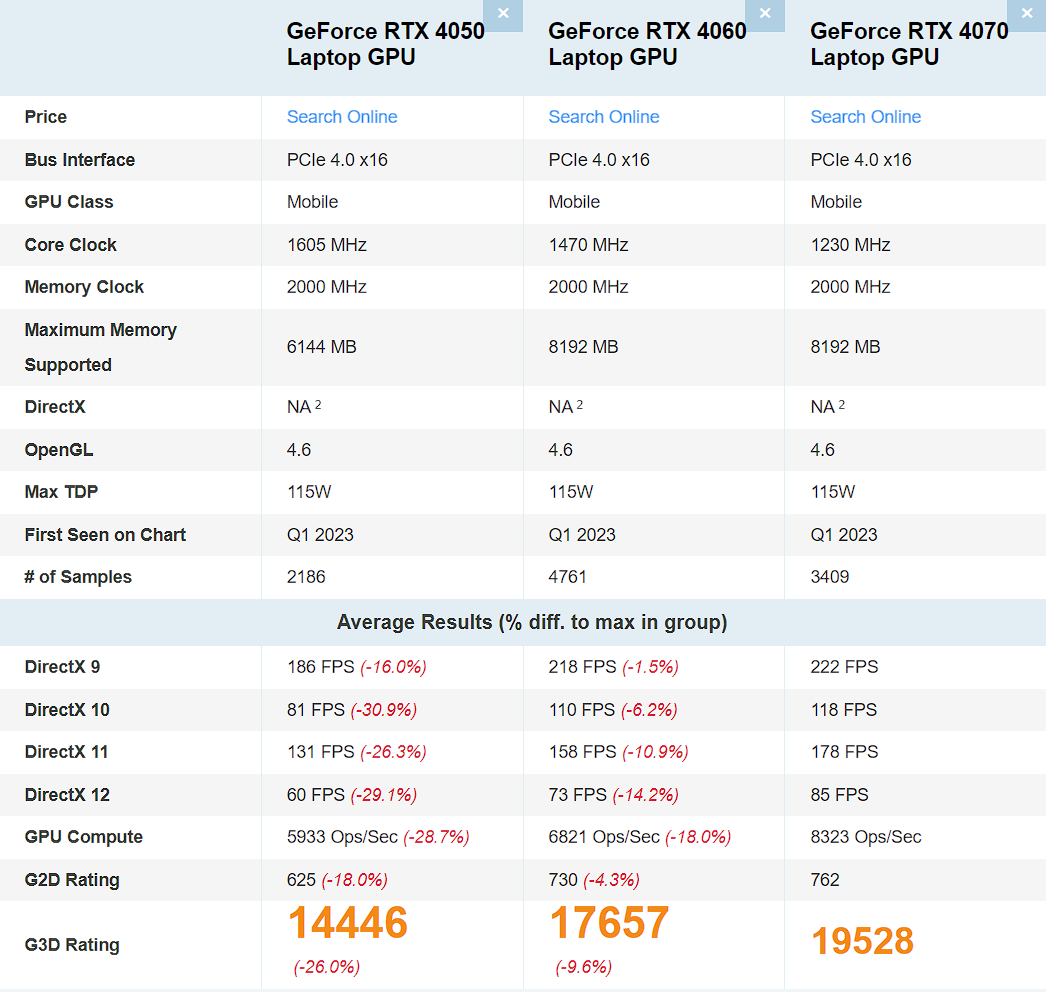
Task: Select the Memory Clock row label
Action: [x=84, y=287]
